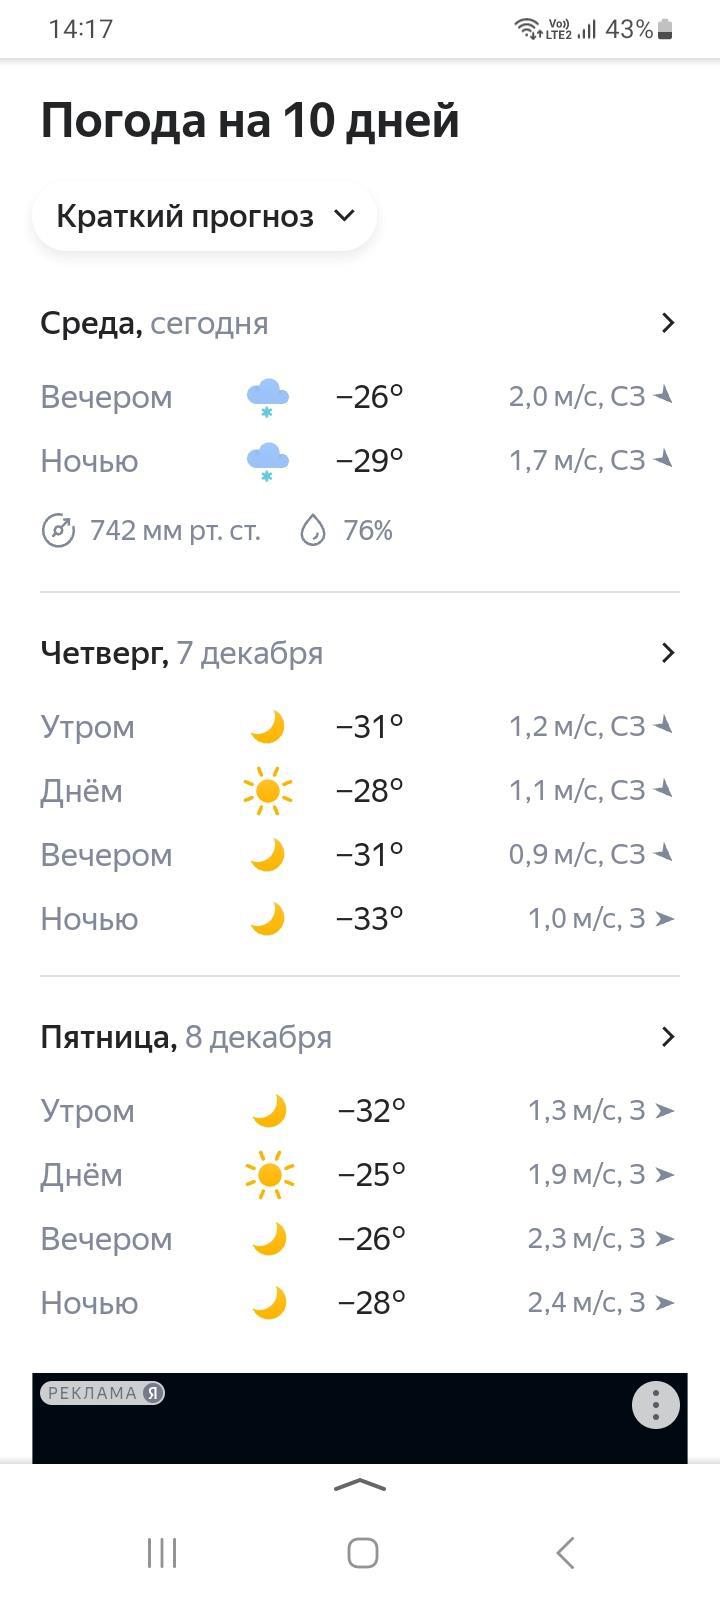Tap the moon icon for Thursday morning
This screenshot has height=1600, width=720.
(267, 727)
